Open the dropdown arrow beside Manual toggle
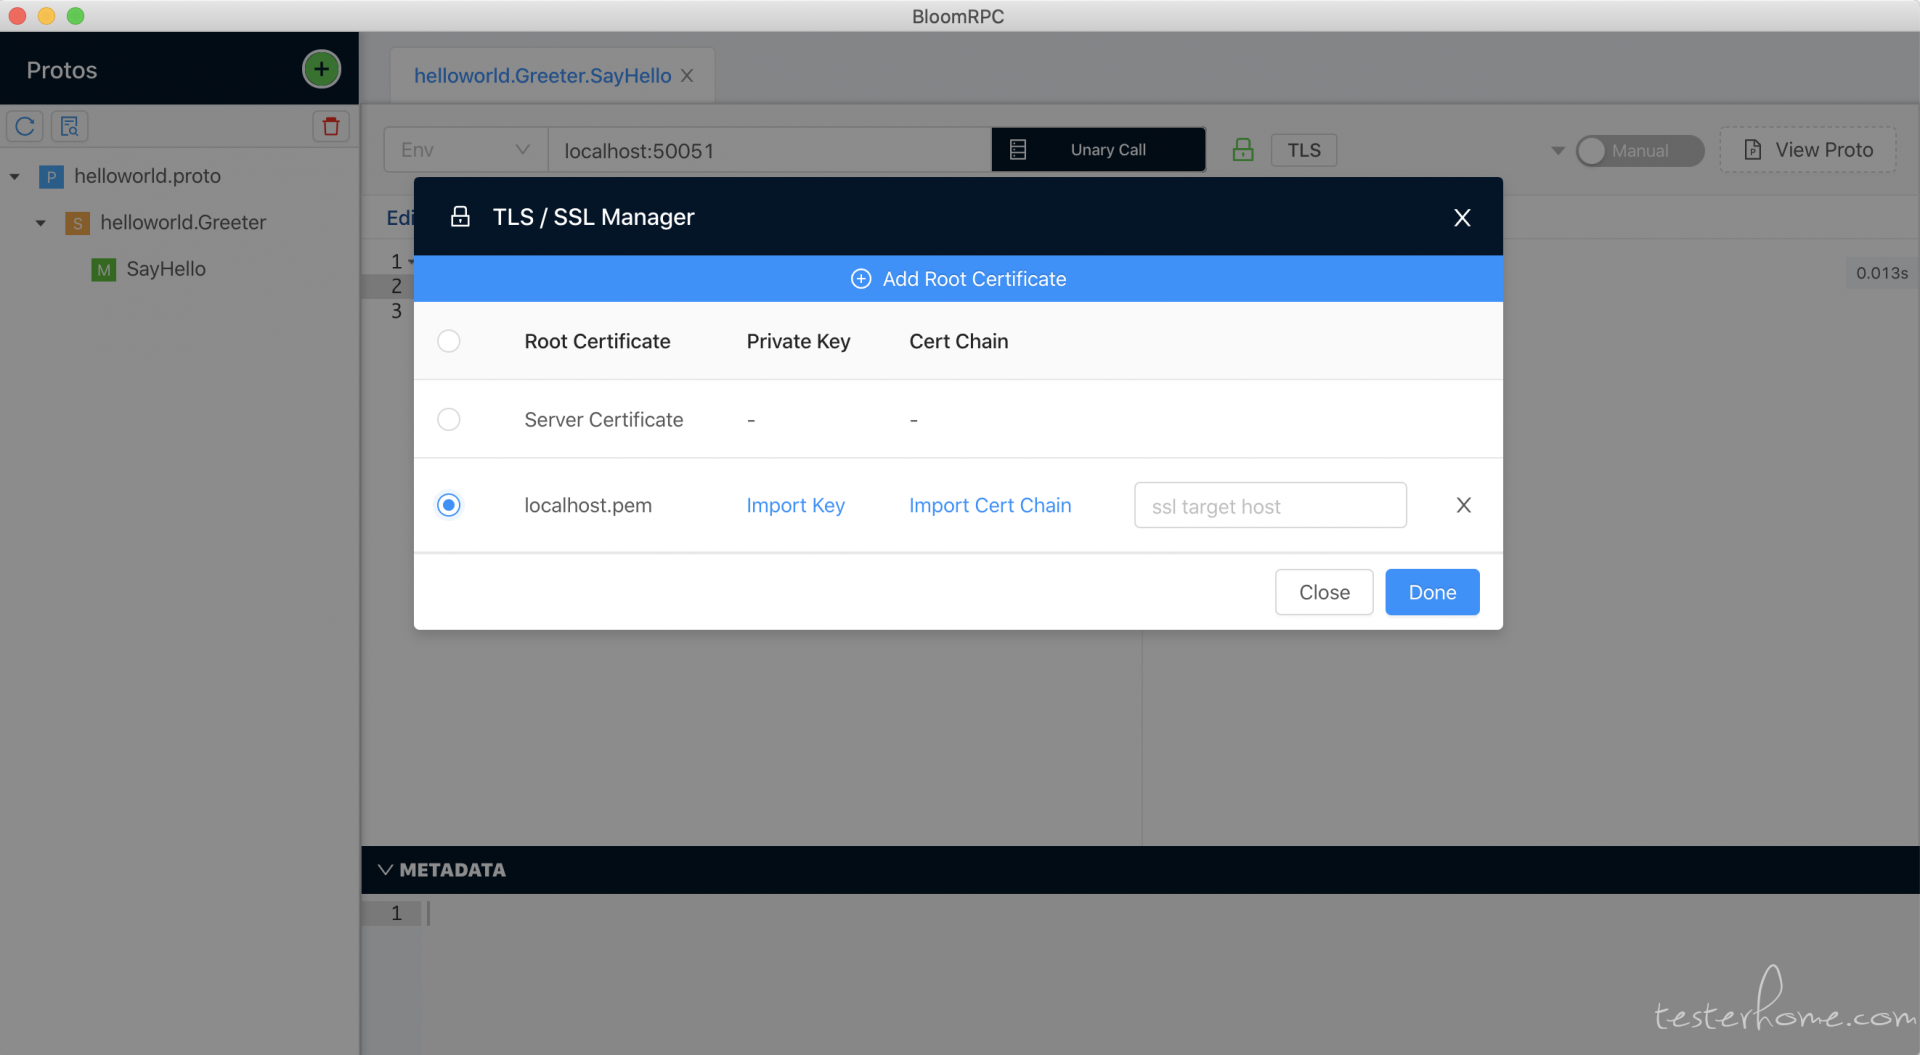This screenshot has width=1920, height=1055. (x=1557, y=151)
